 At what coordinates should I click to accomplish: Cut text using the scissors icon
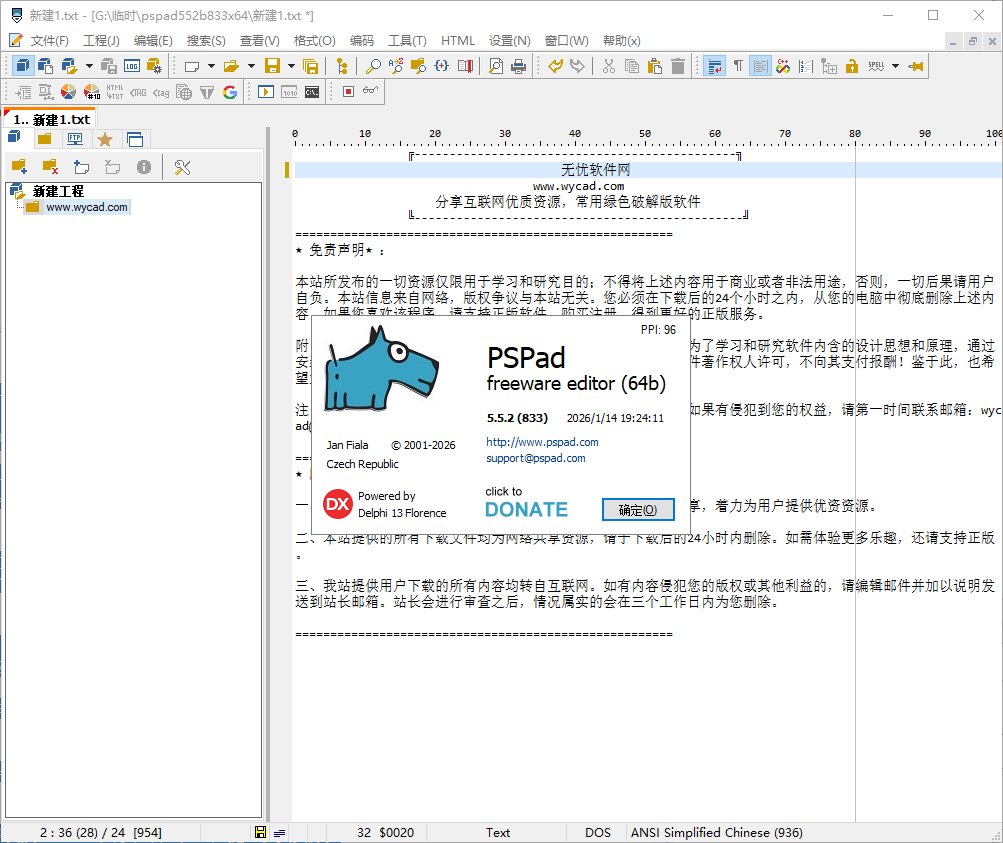coord(609,67)
